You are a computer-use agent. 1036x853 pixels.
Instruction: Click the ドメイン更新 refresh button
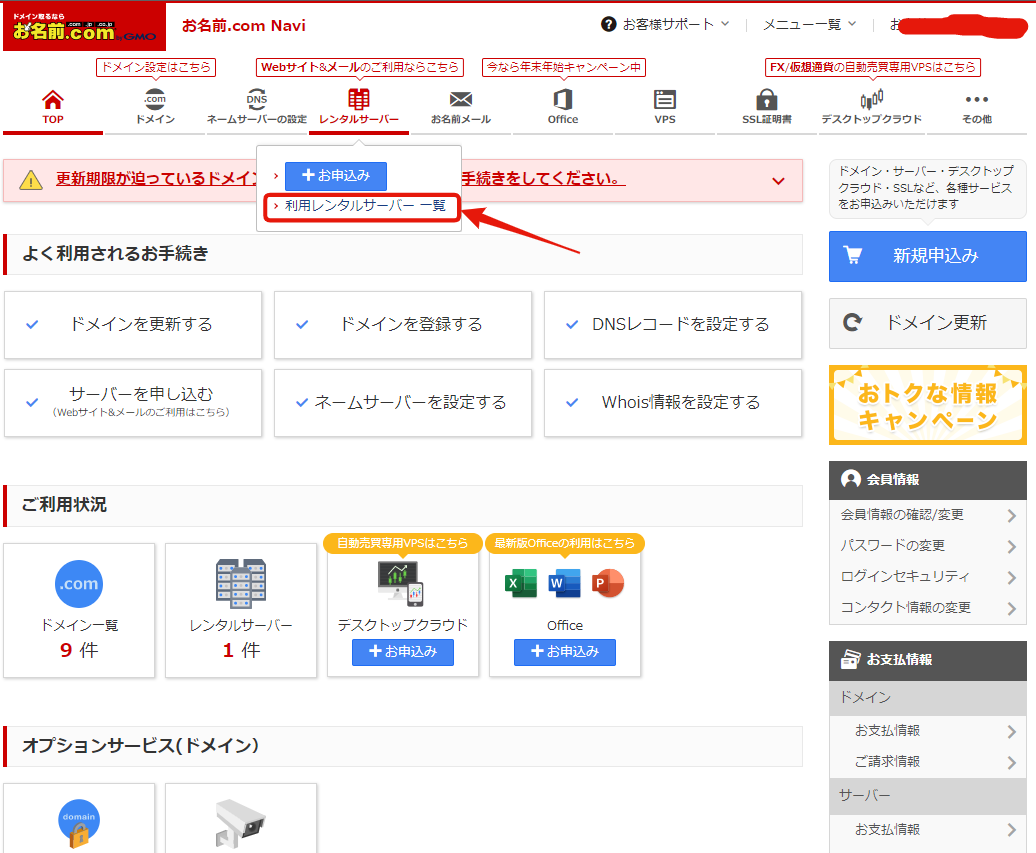927,323
